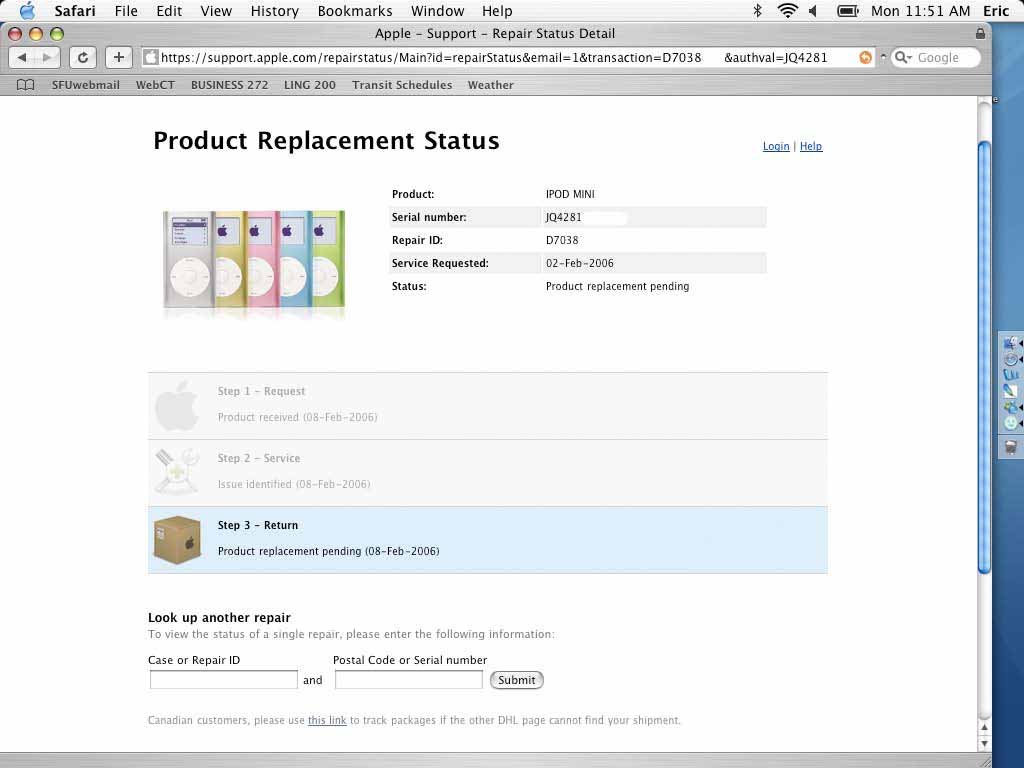Click the trash icon in the side dock
Screen dimensions: 1024x768
tap(1010, 447)
